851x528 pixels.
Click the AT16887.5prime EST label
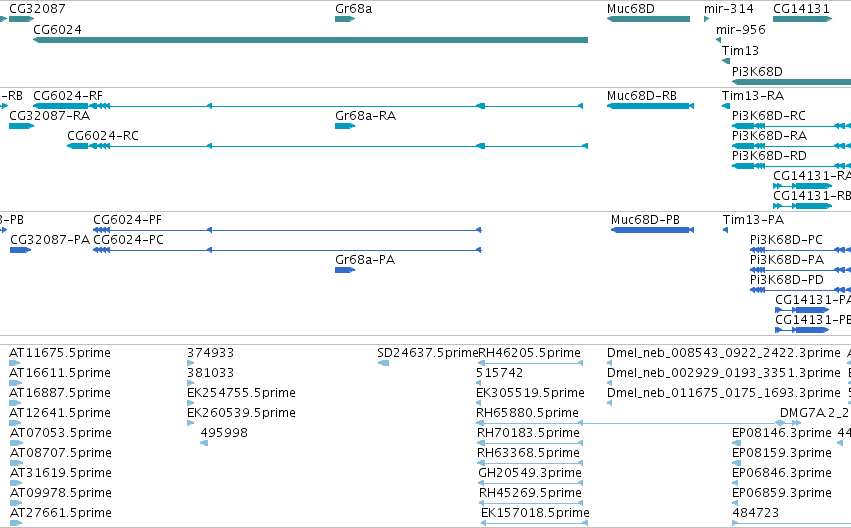point(60,393)
